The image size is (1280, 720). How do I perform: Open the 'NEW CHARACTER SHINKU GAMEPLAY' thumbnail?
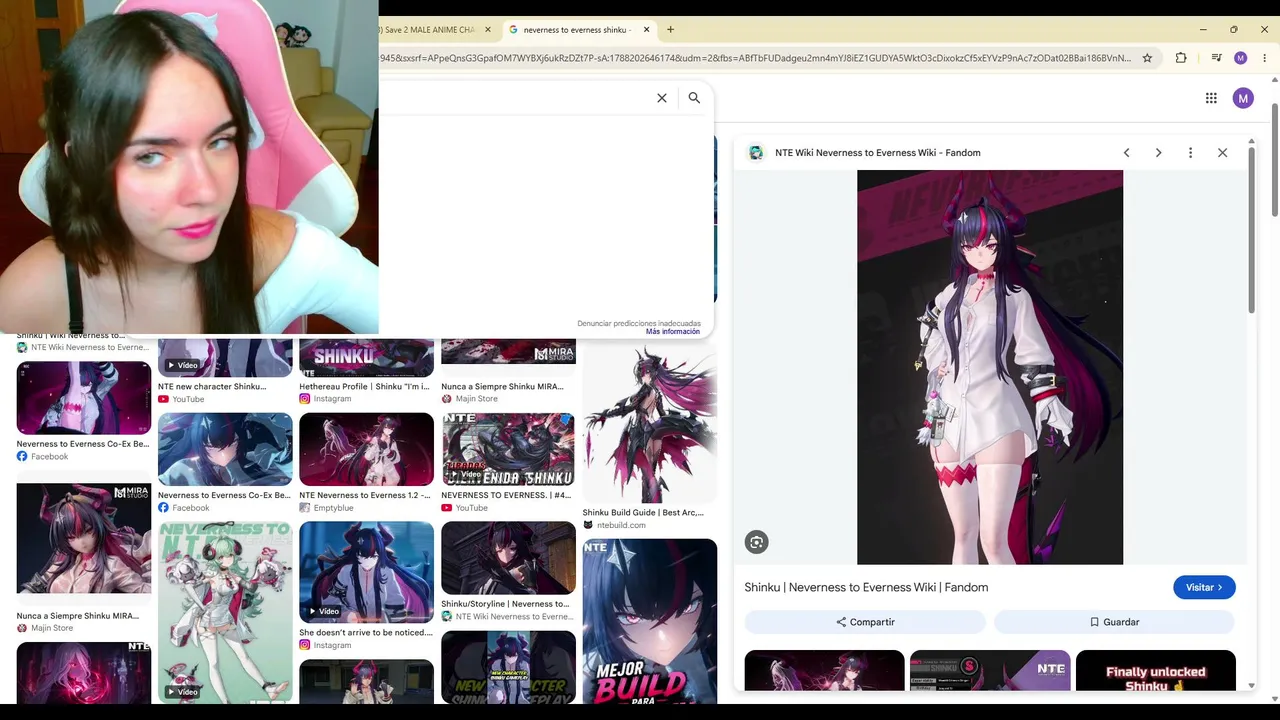tap(508, 667)
